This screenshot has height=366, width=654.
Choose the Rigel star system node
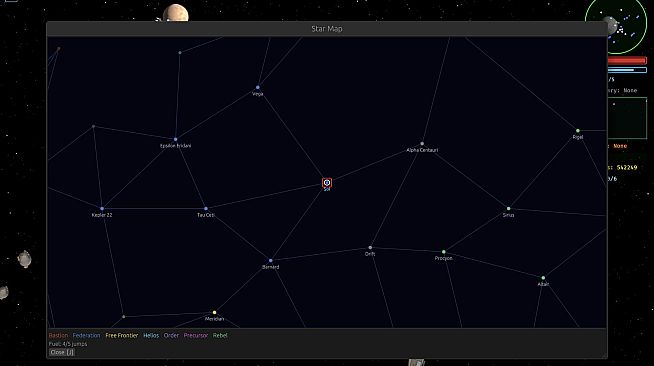(578, 131)
